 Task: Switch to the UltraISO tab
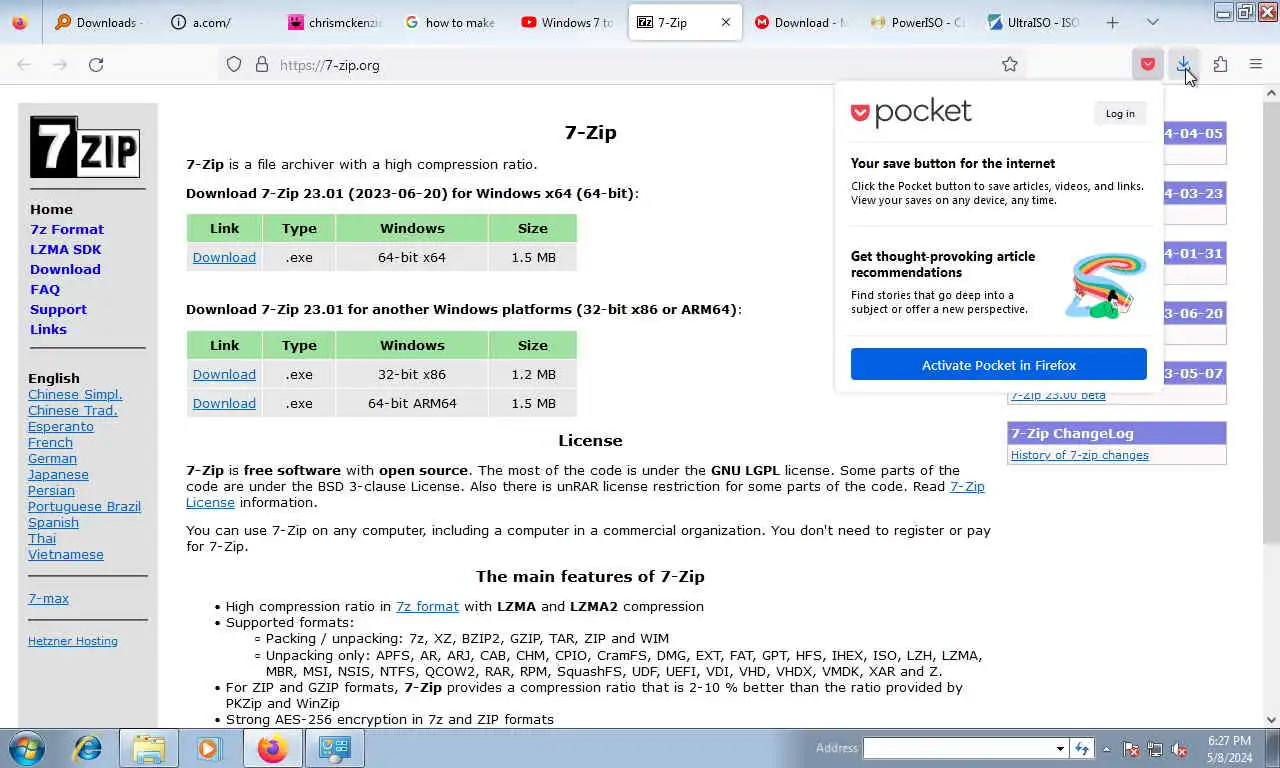click(x=1034, y=22)
